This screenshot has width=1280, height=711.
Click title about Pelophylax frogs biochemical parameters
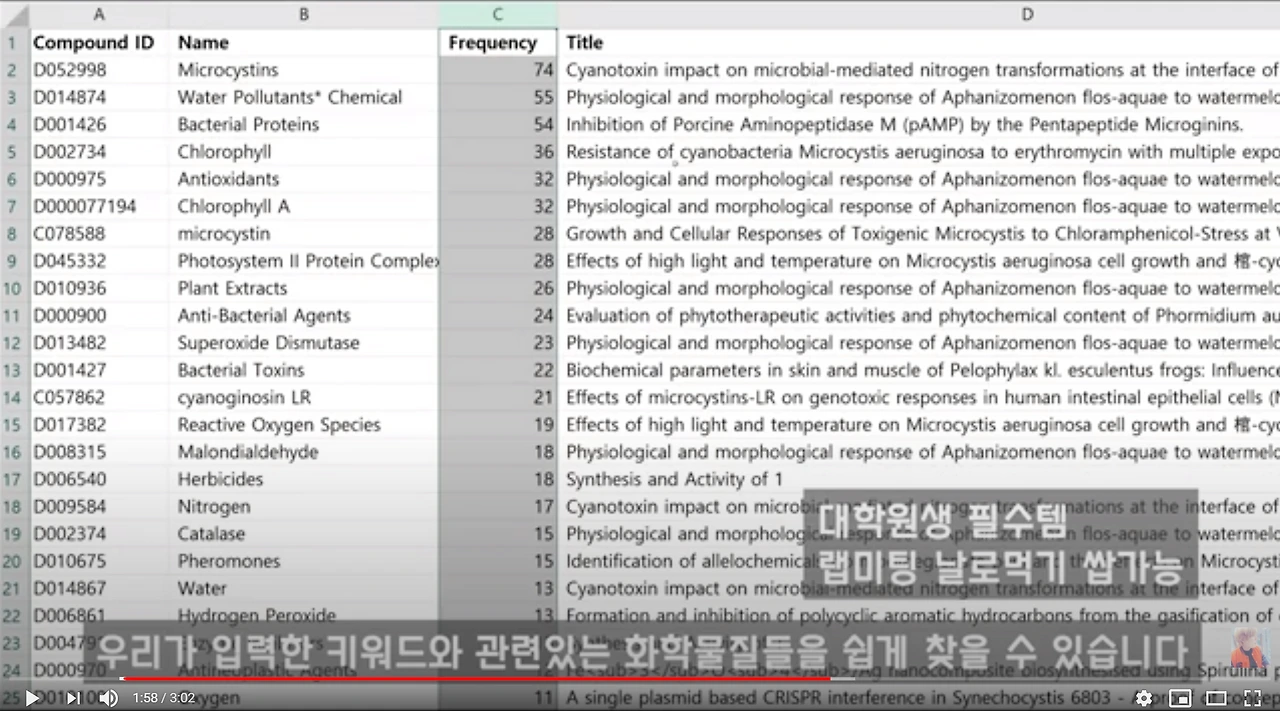(922, 370)
